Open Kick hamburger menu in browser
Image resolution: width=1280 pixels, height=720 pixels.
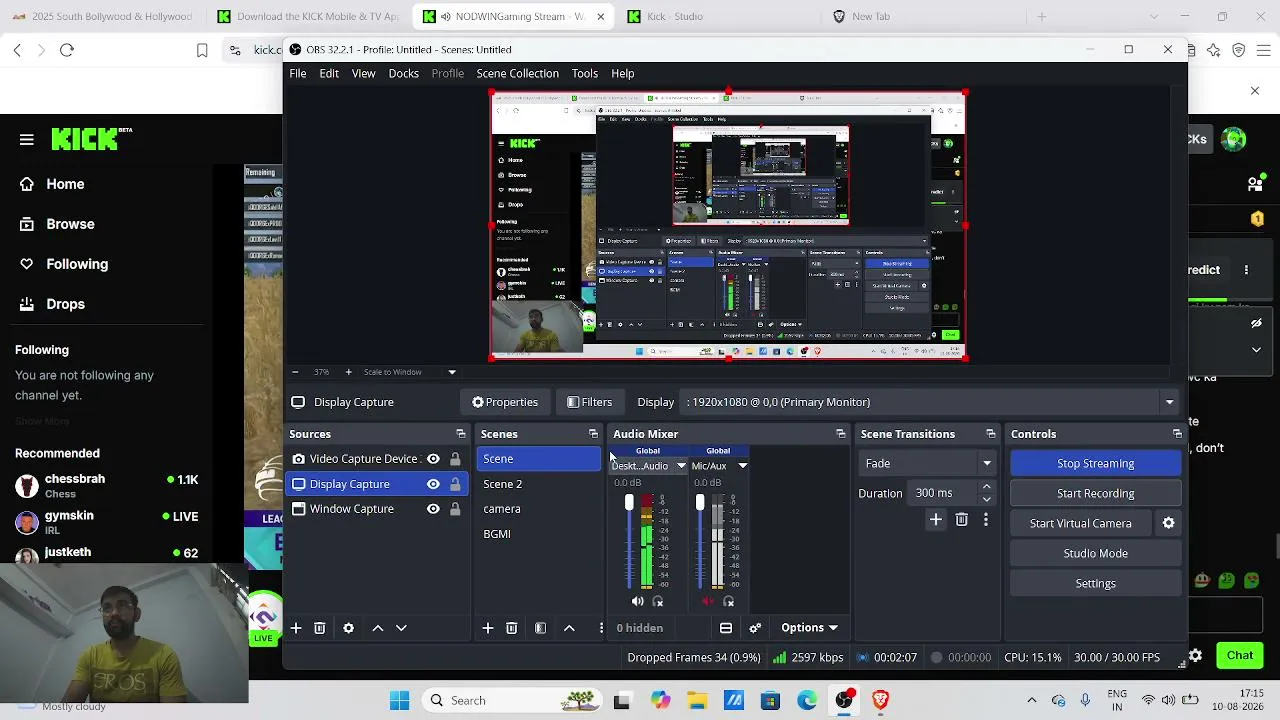(27, 140)
